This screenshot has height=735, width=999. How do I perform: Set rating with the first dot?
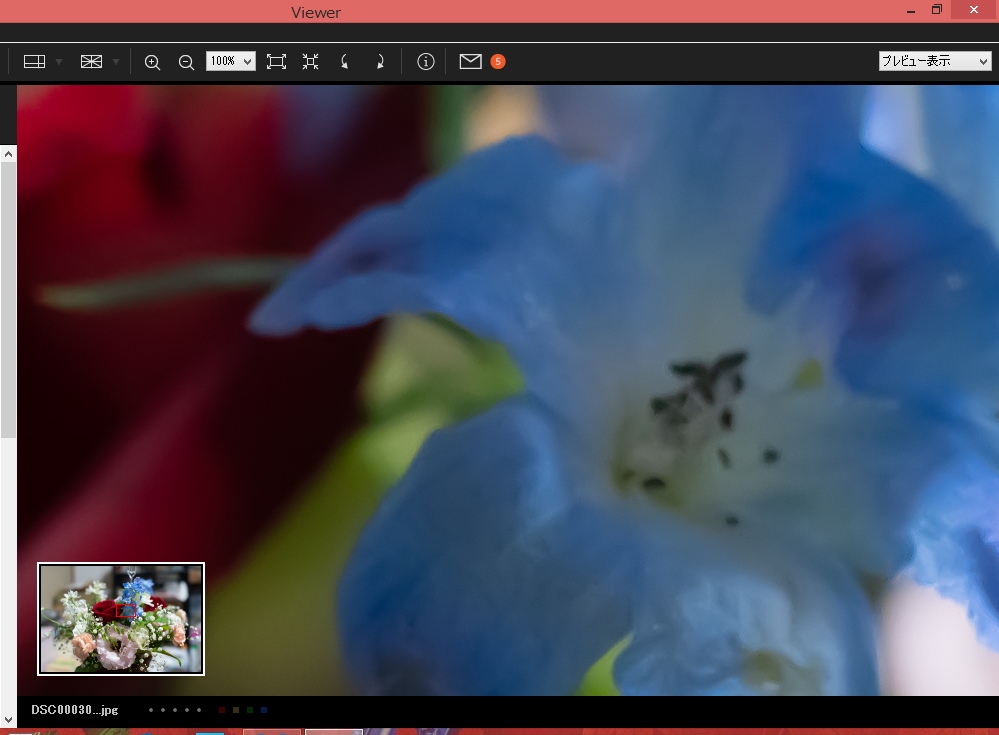[150, 710]
